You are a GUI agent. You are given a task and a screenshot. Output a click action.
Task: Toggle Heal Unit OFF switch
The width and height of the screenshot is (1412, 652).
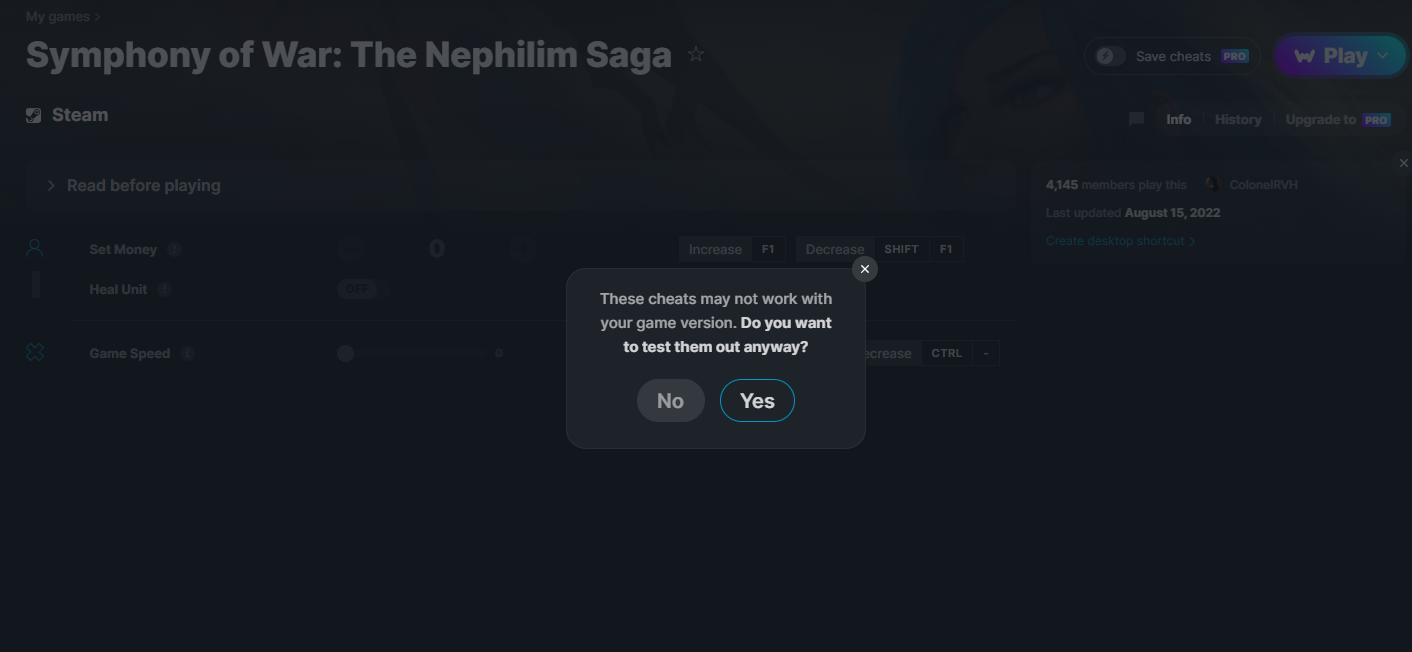(x=357, y=289)
